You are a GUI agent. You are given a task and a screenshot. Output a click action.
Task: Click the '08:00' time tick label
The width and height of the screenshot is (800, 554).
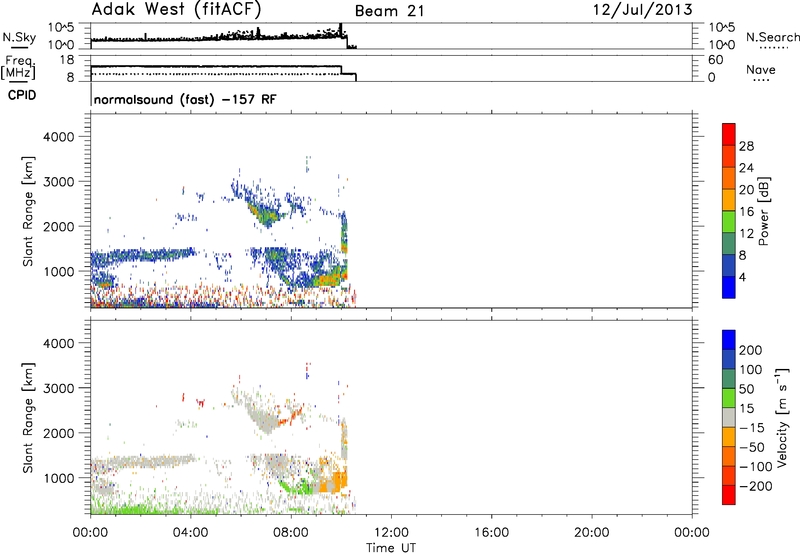291,533
